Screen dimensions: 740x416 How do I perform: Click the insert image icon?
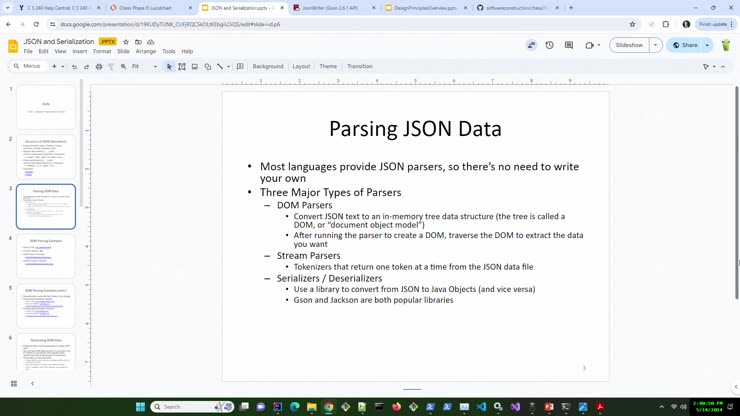click(x=195, y=67)
